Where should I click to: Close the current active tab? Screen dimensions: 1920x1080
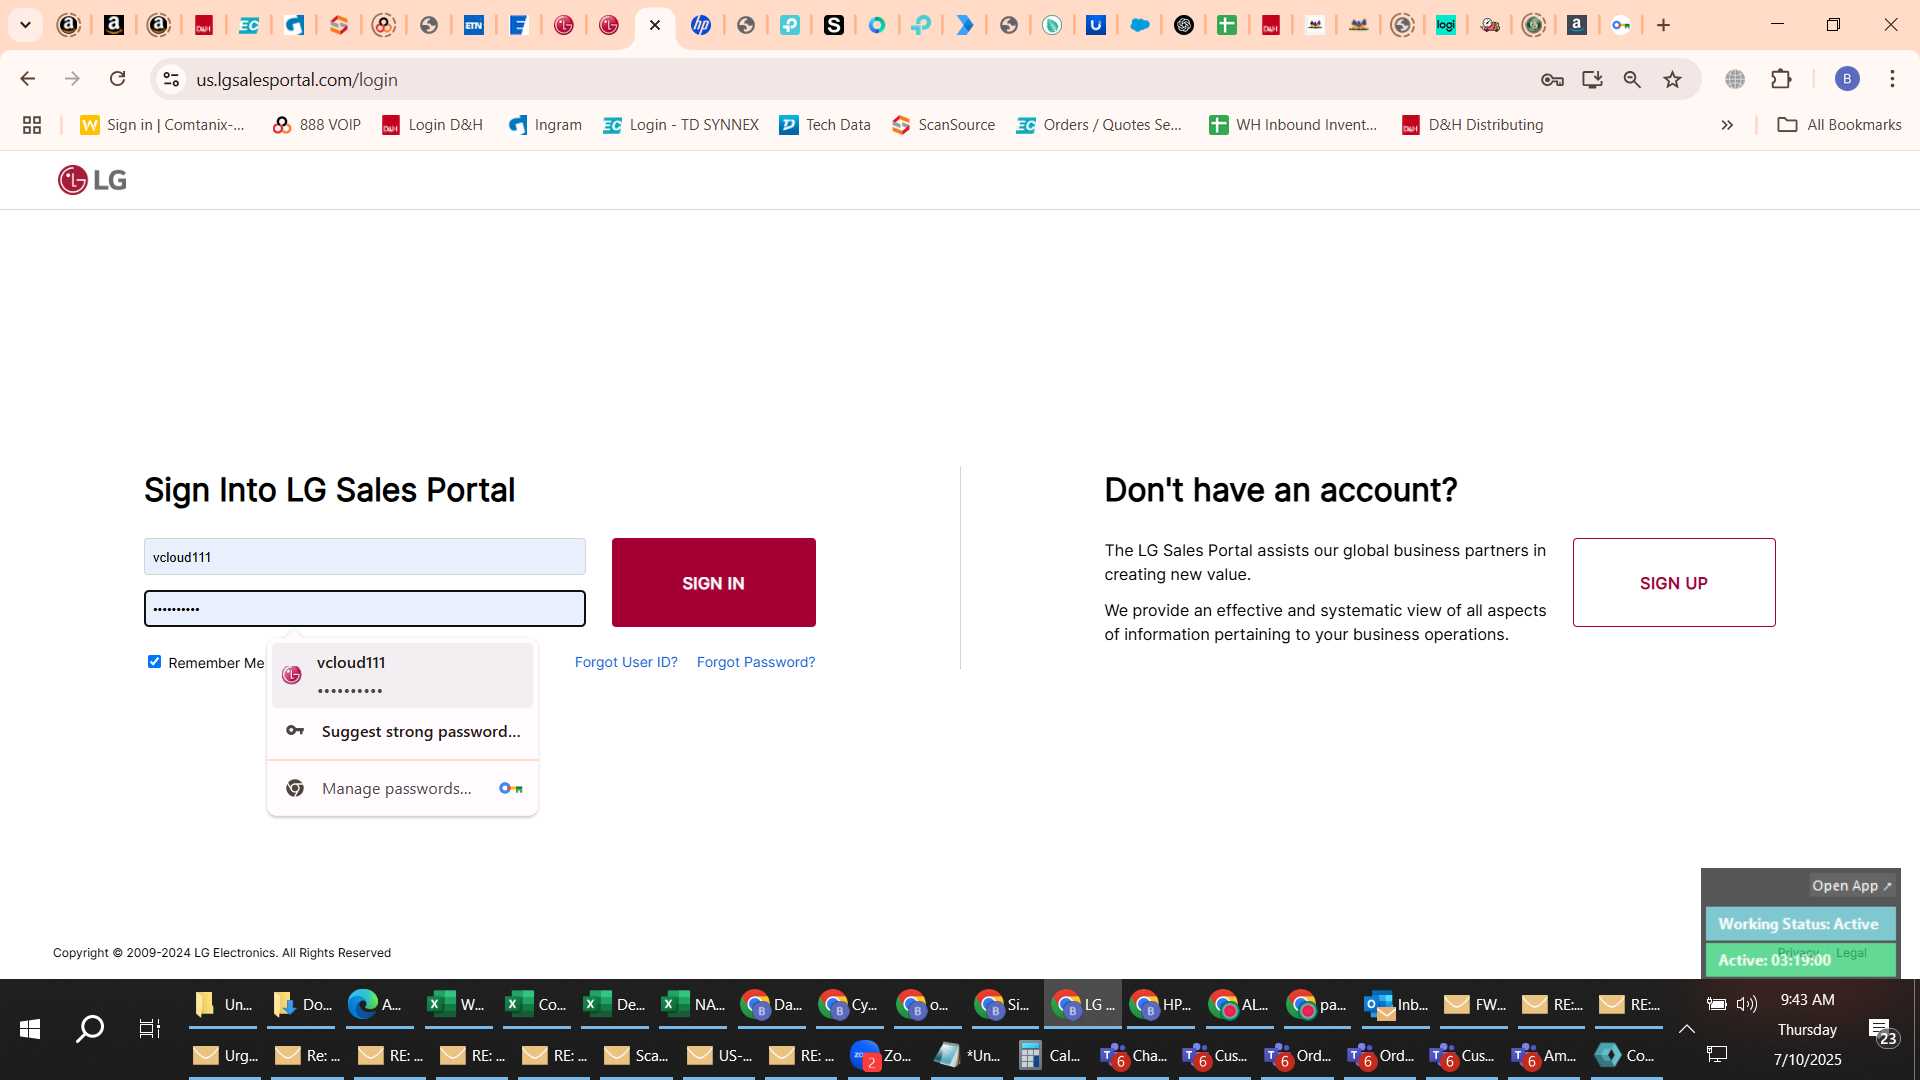pos(655,25)
